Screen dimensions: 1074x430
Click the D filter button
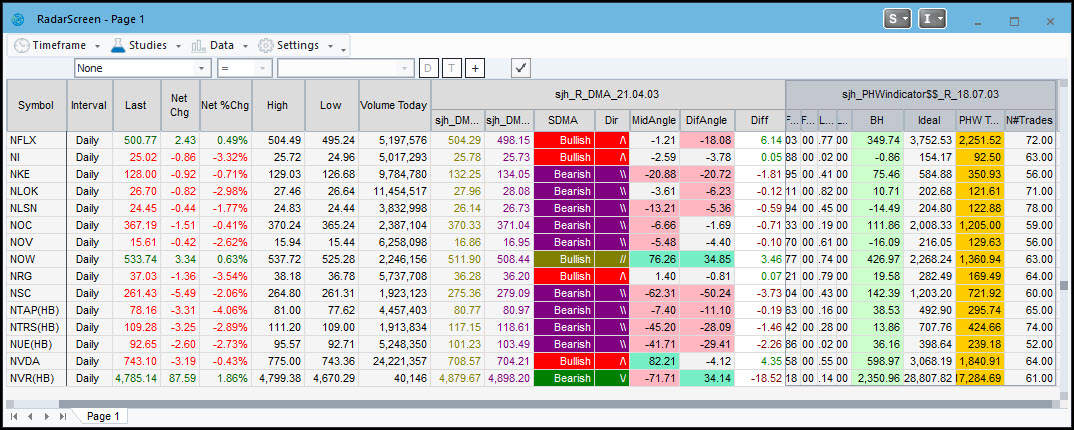428,68
